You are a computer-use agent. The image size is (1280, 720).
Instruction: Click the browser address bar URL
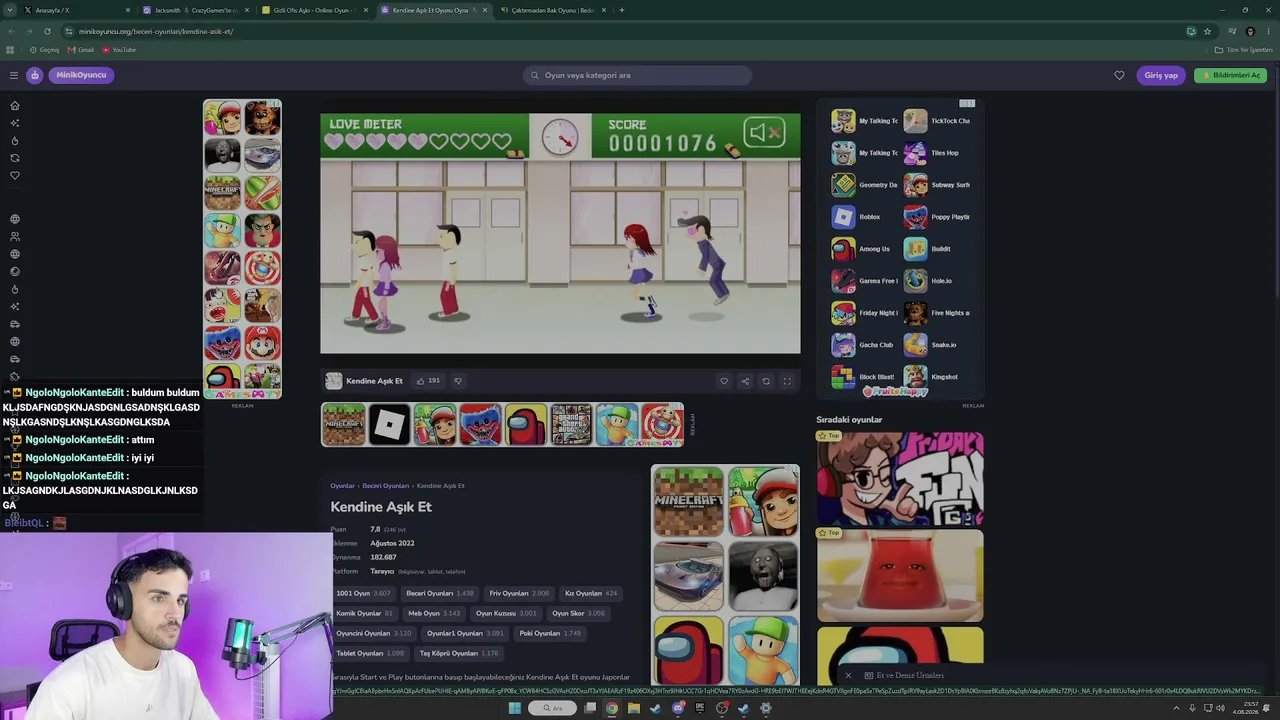156,31
